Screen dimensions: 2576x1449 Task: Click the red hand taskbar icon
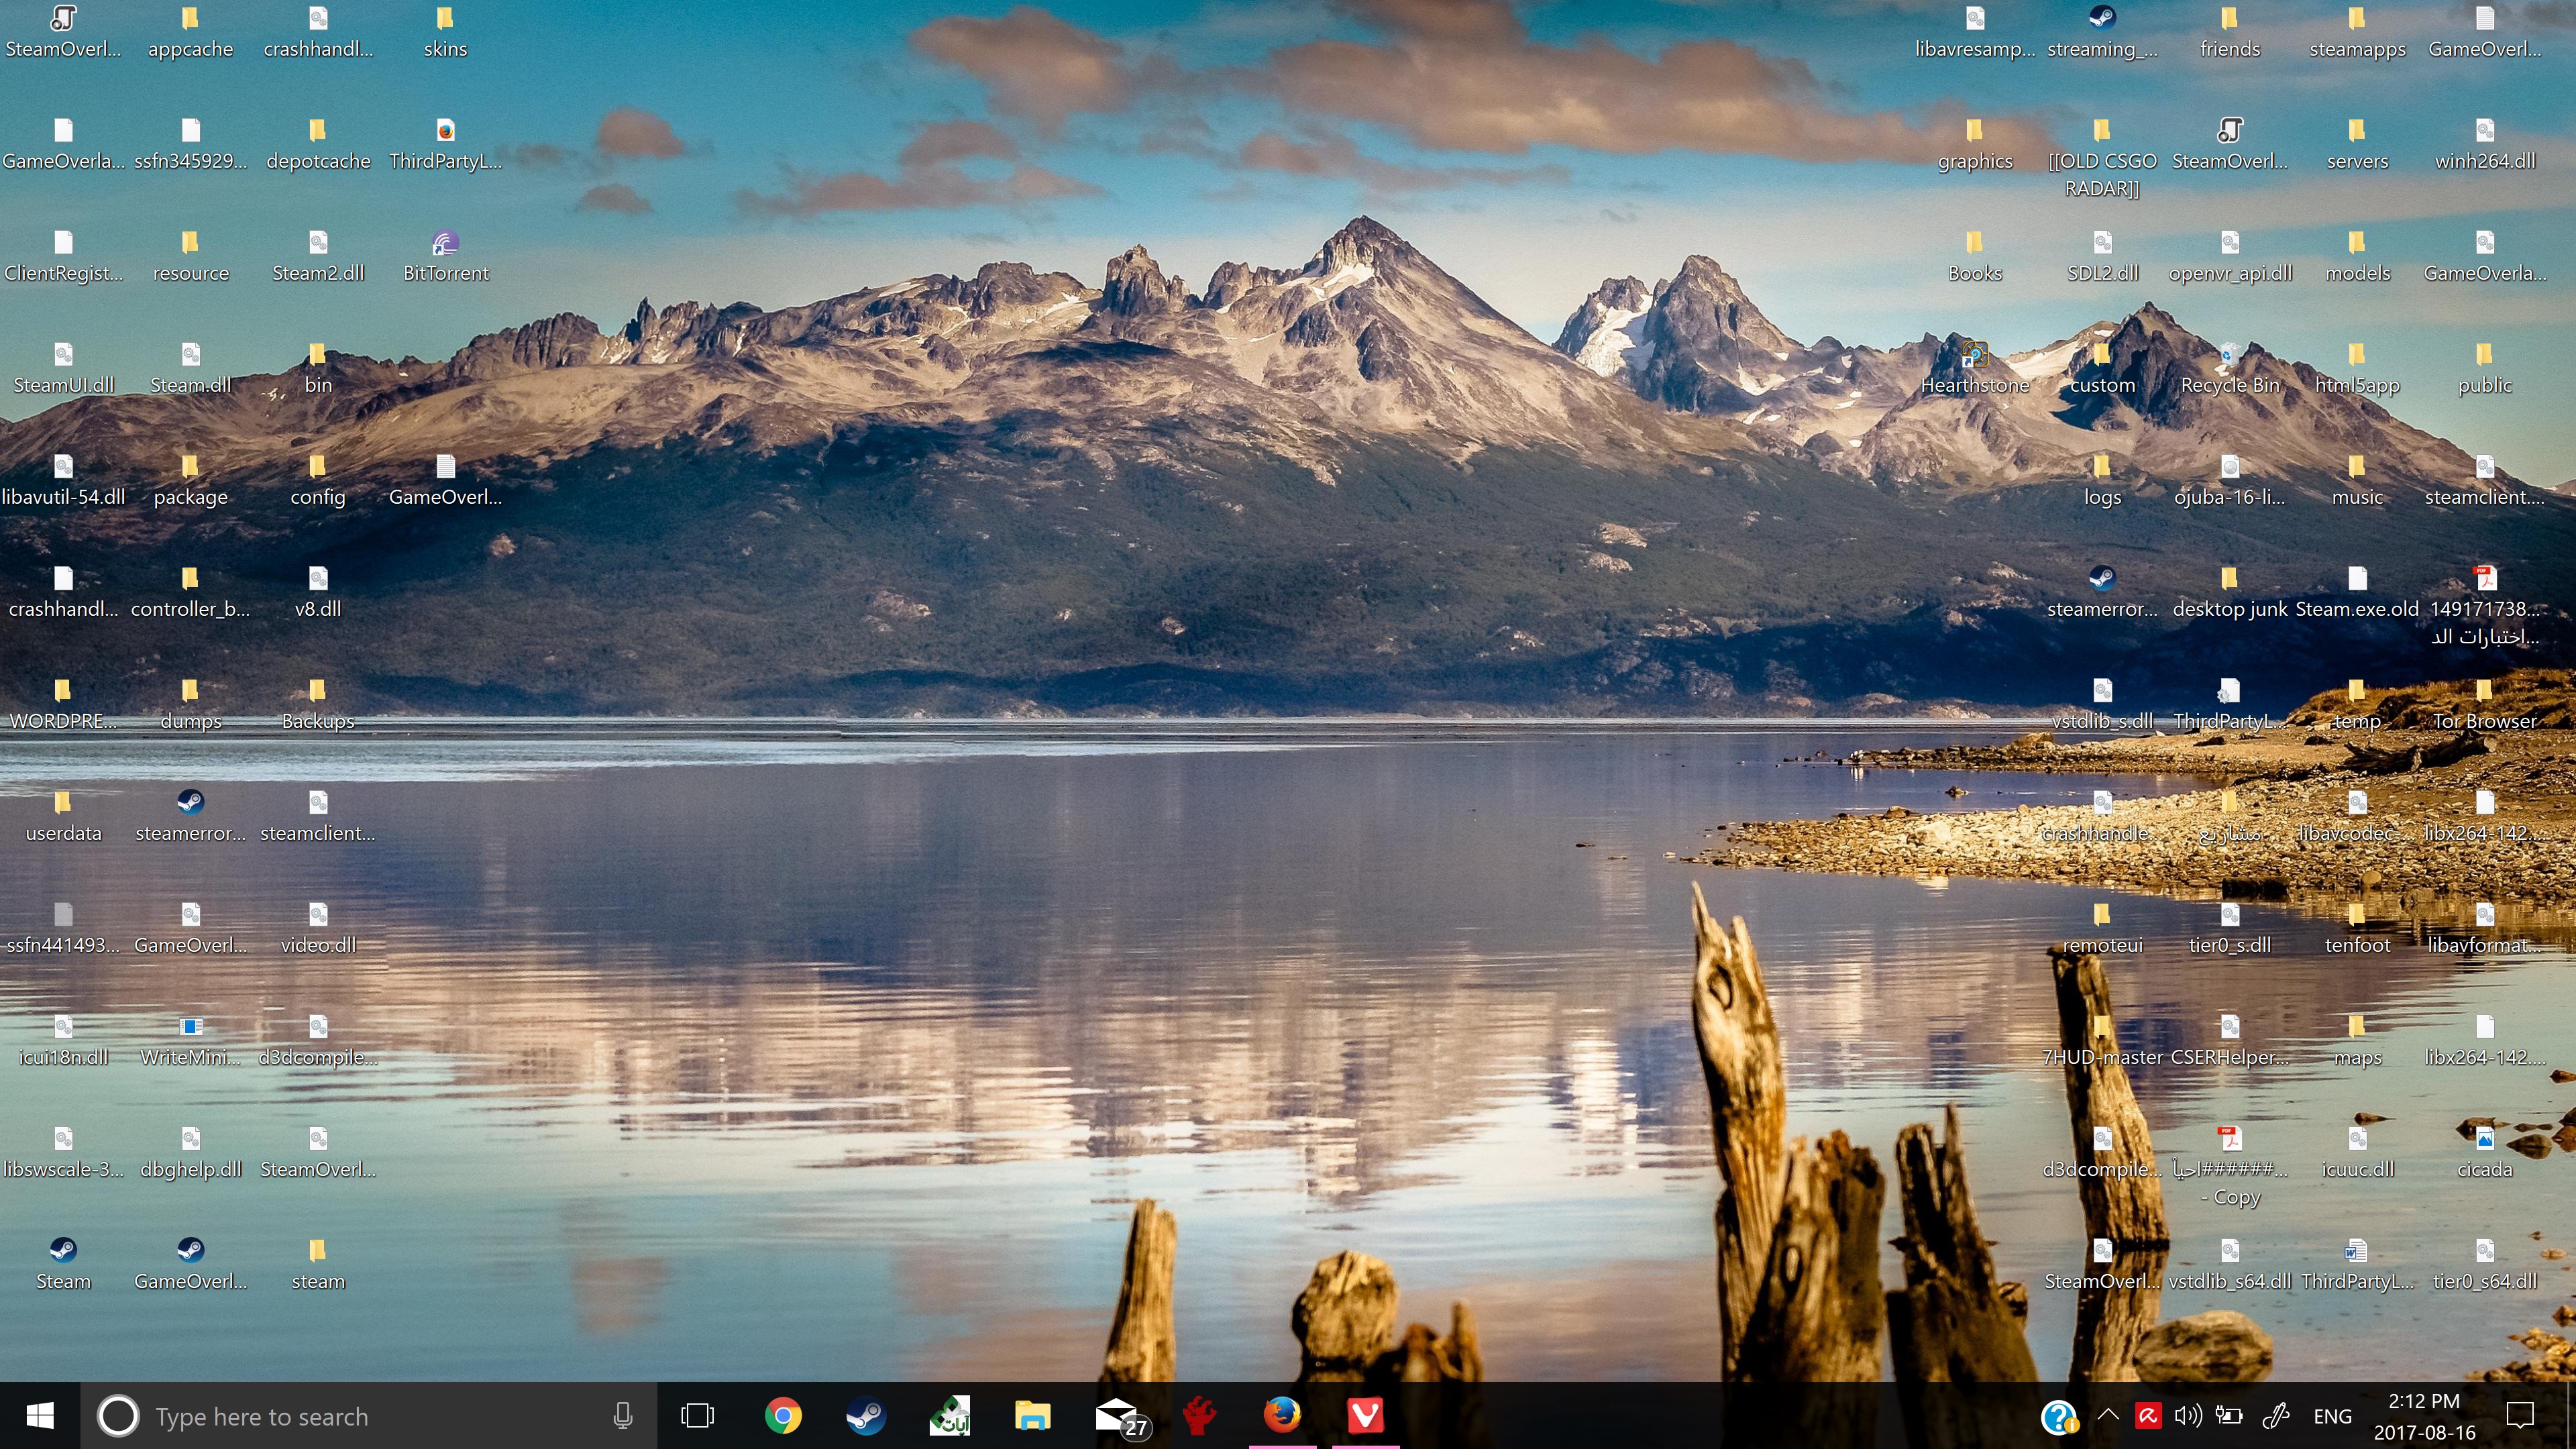click(x=1199, y=1416)
